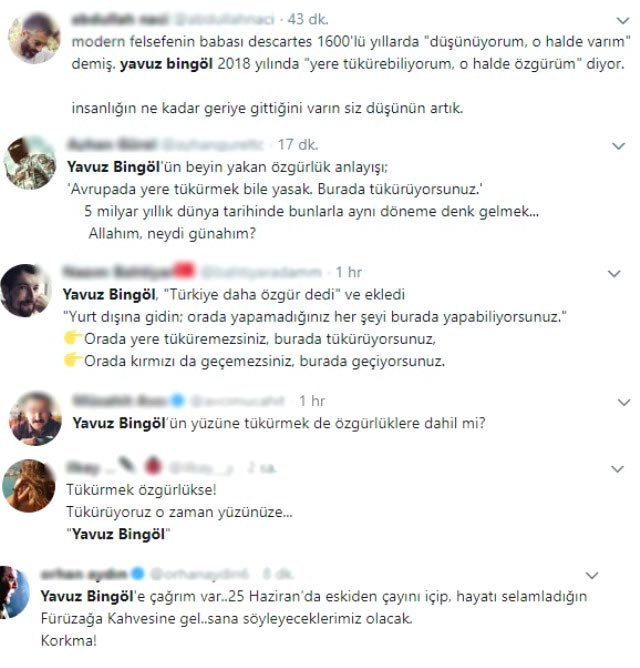
Task: Click the pointing hand emoji before 'Orada yere'
Action: click(x=73, y=338)
